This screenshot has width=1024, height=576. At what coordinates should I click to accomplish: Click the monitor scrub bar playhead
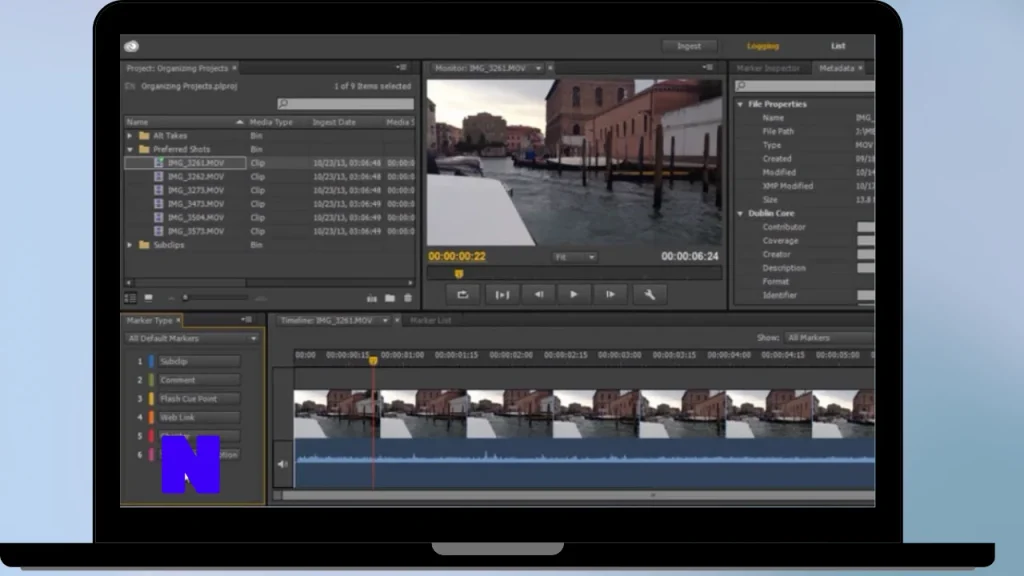point(458,274)
